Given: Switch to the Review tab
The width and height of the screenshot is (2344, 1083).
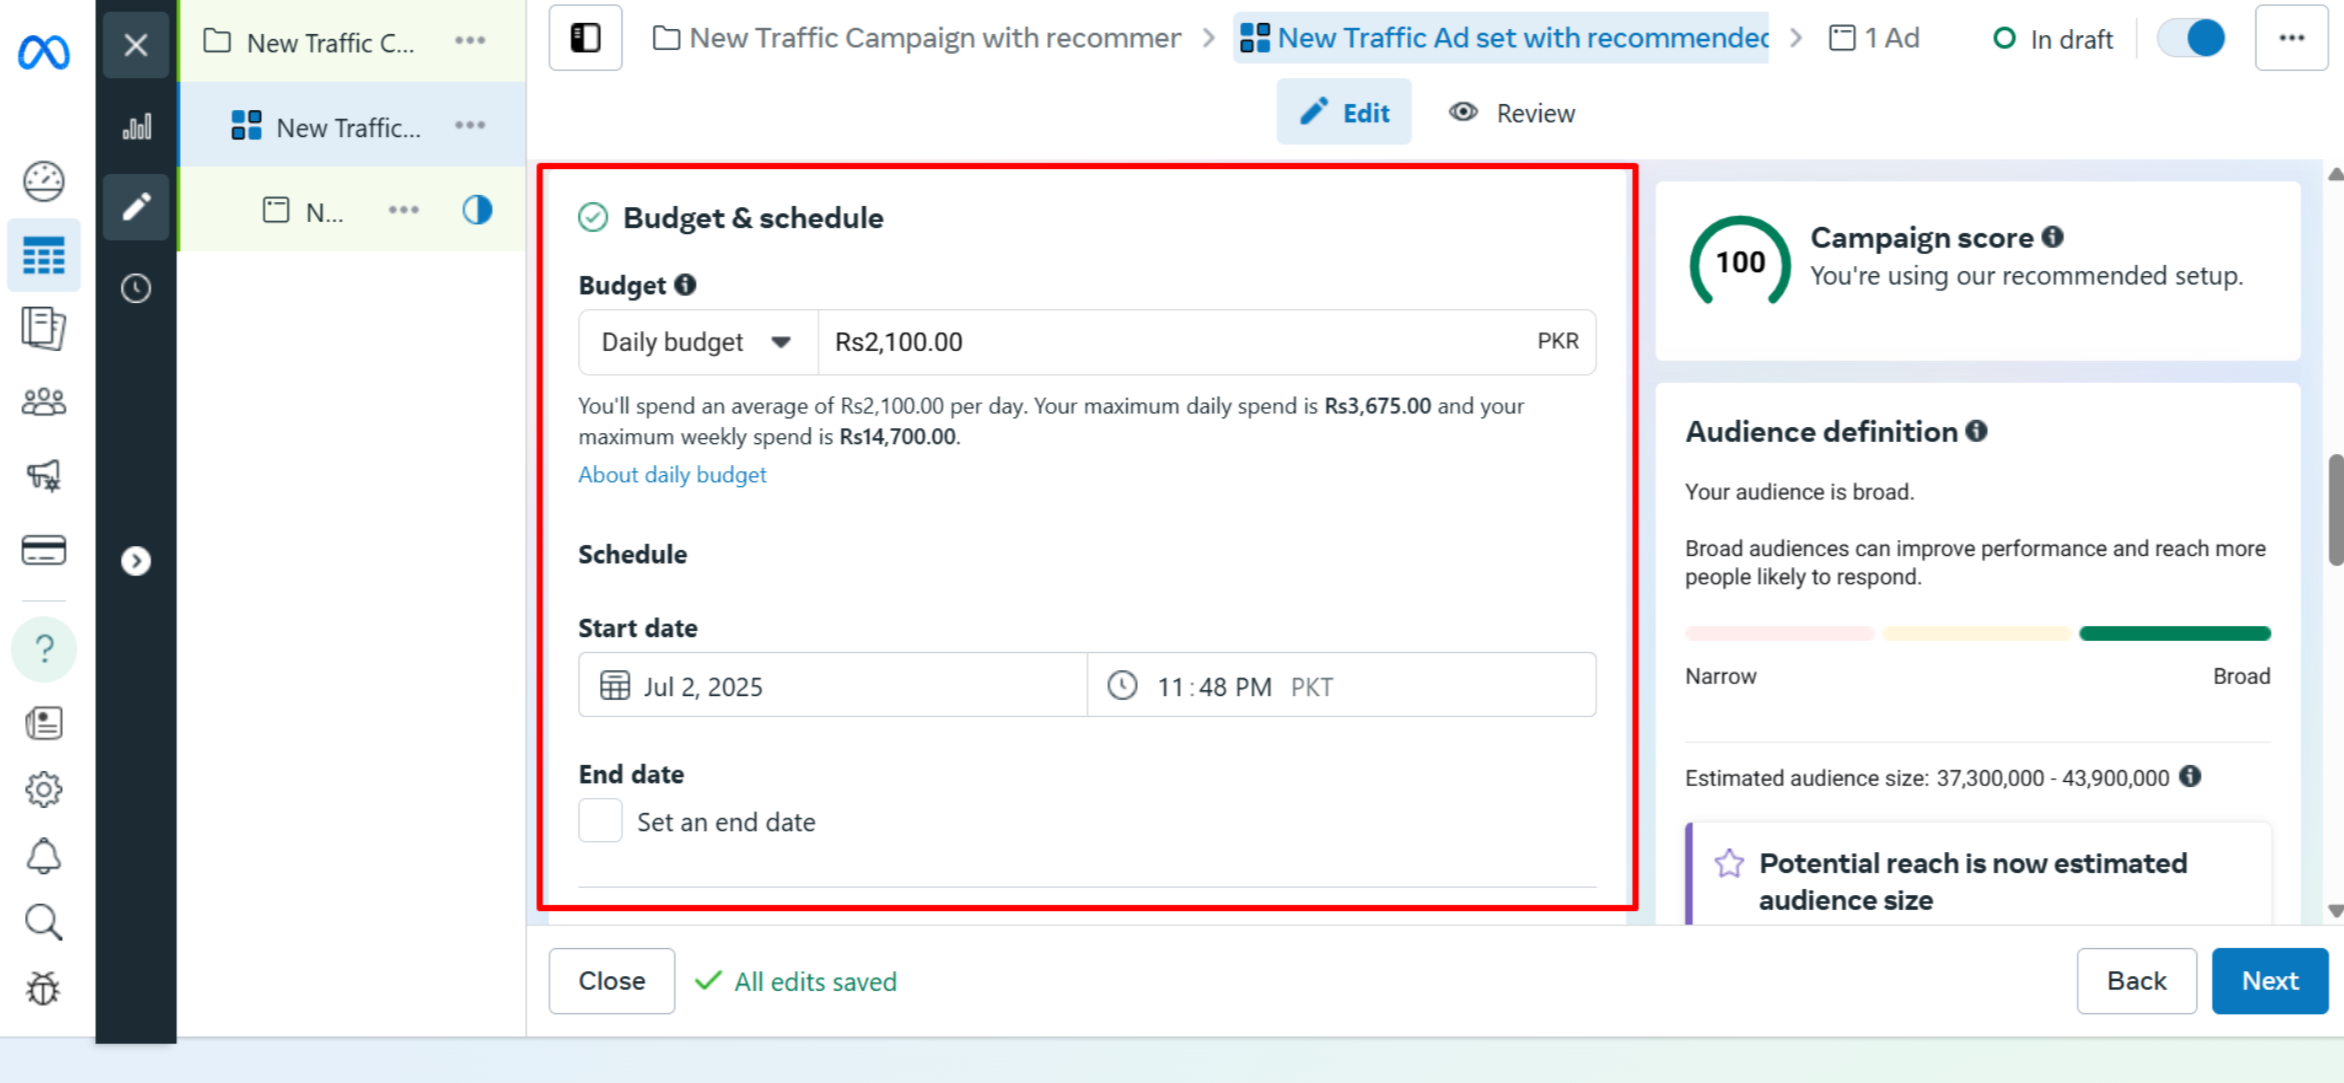Looking at the screenshot, I should coord(1512,113).
